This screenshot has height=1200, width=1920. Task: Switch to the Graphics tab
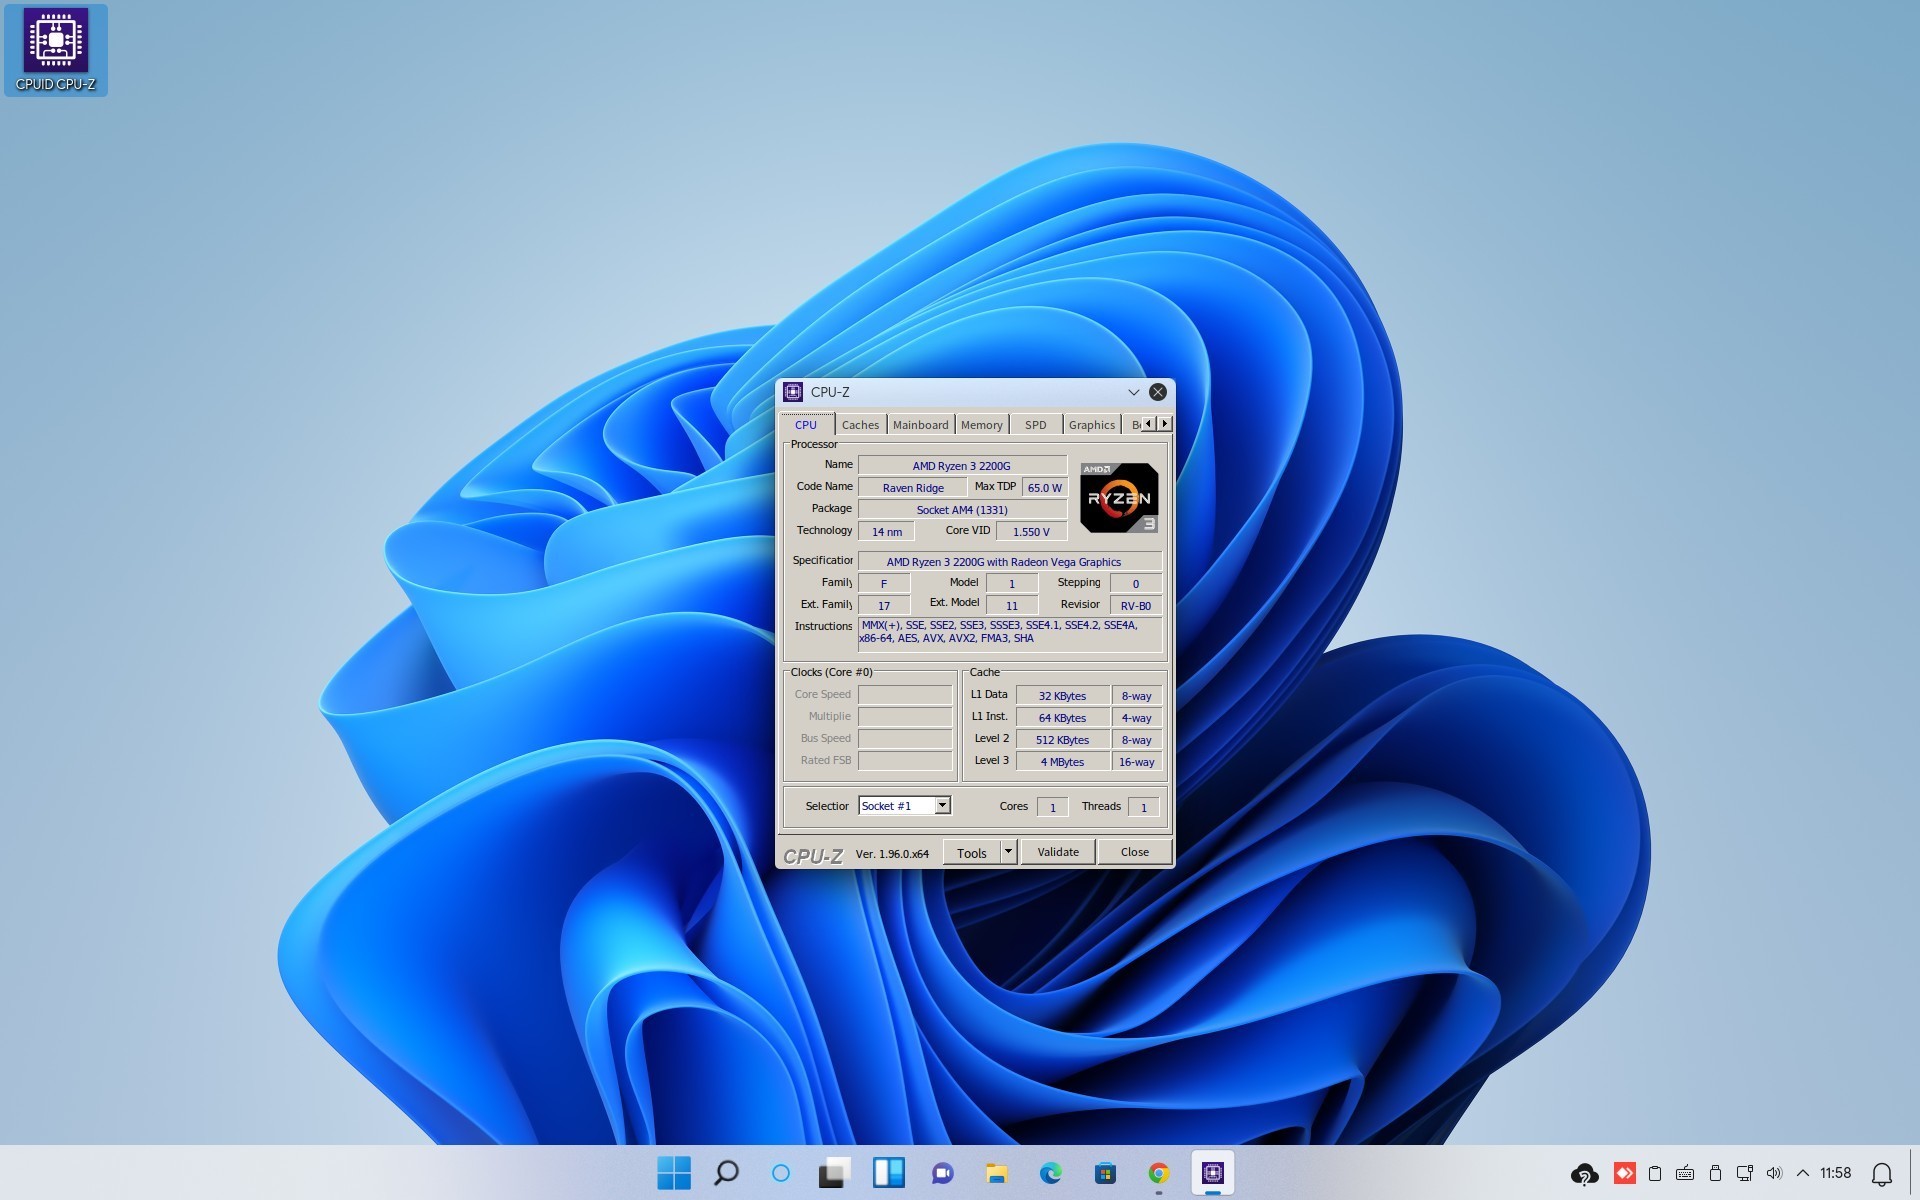click(1091, 425)
